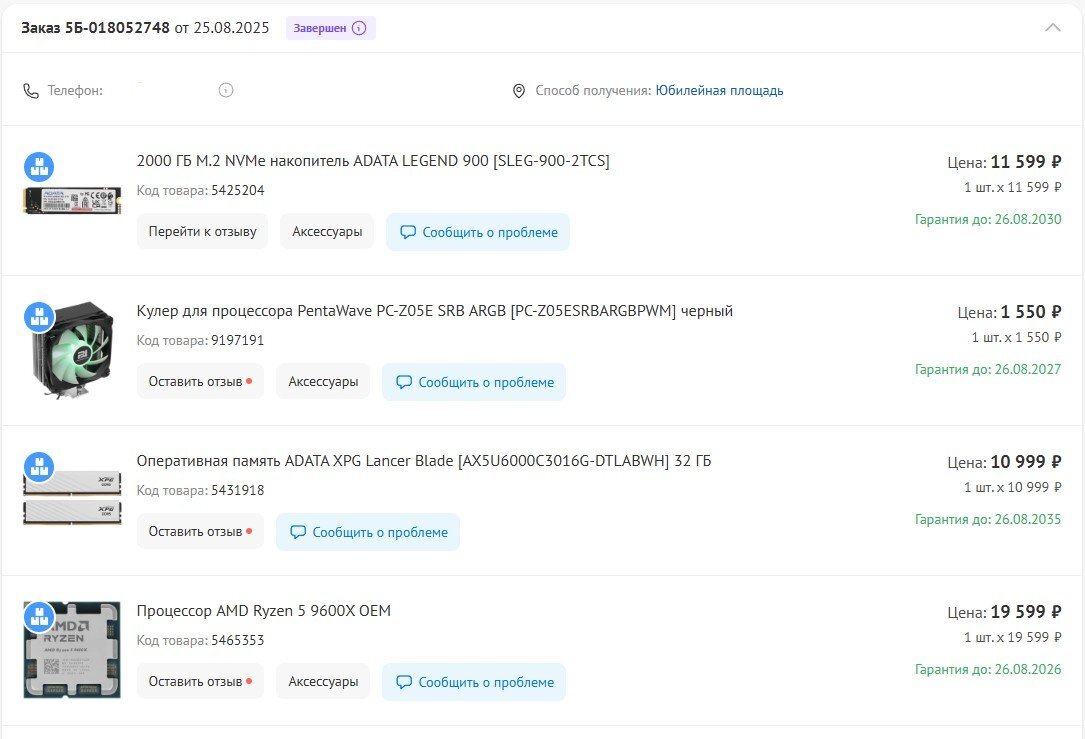Open ADATA LEGEND 900 SSD product title
The image size is (1085, 739).
(372, 161)
